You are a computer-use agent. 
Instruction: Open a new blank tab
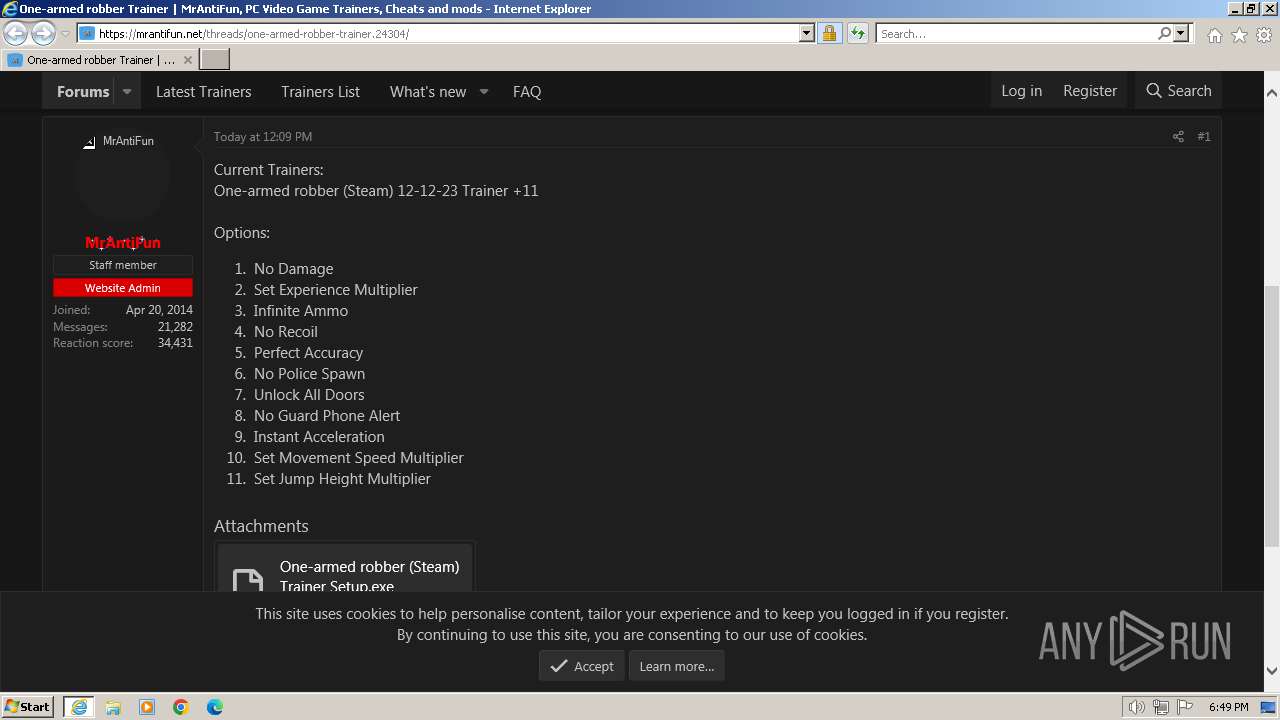tap(215, 60)
